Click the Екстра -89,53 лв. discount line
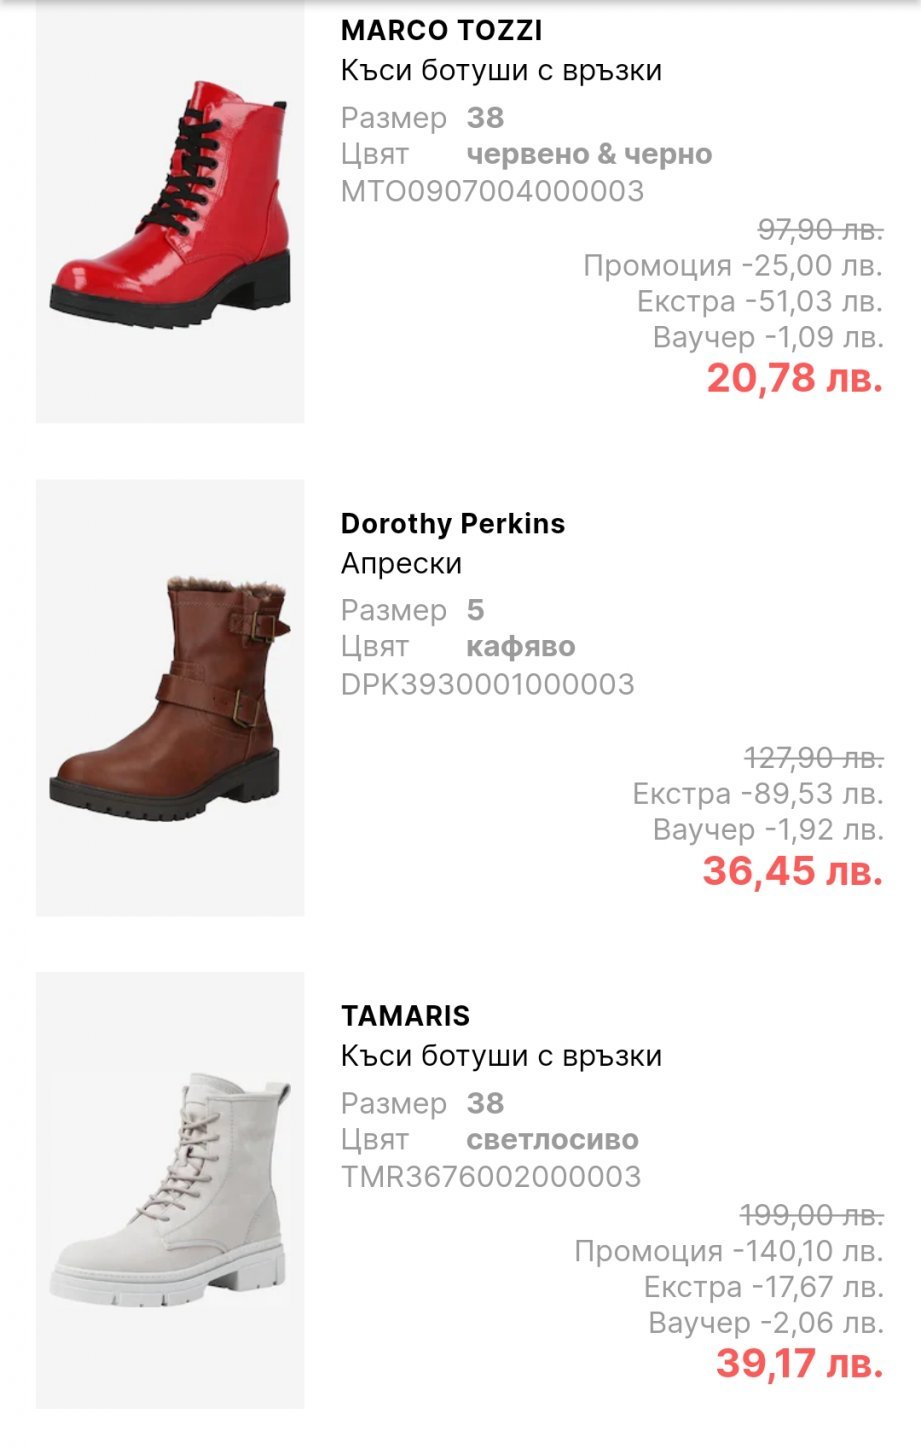Screen dimensions: 921x1449 point(757,794)
